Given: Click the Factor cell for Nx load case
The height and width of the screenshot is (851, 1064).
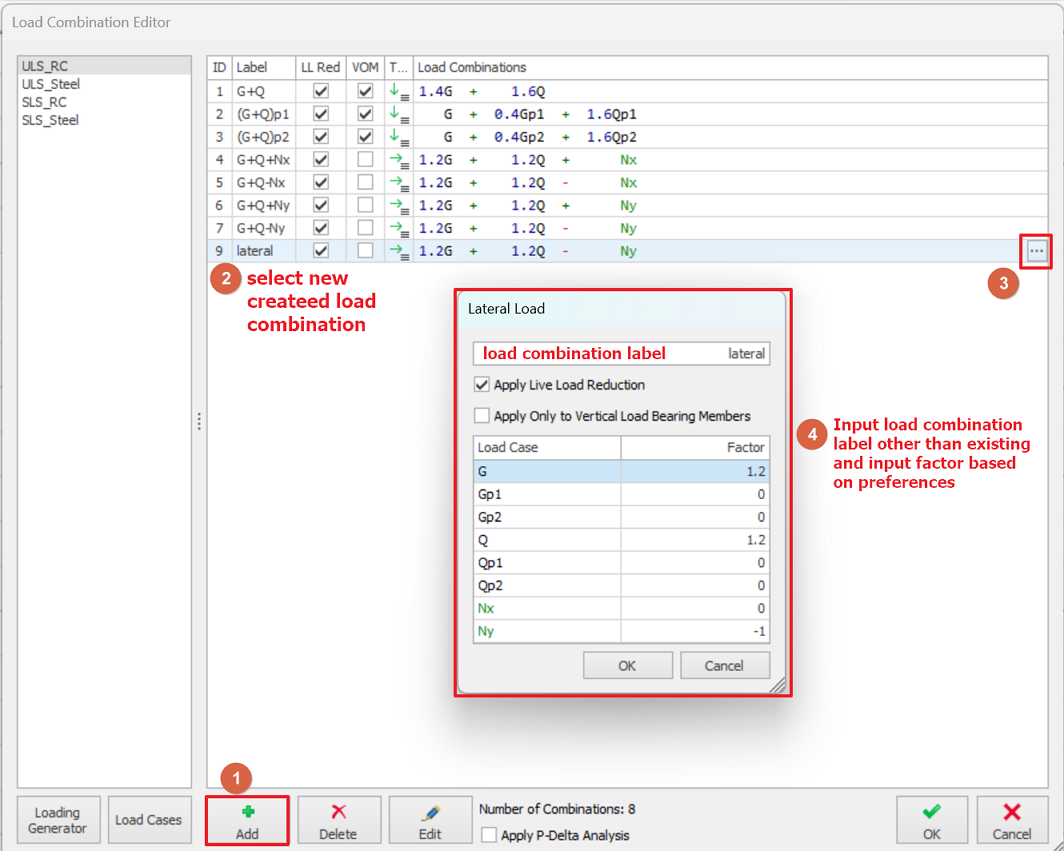Looking at the screenshot, I should click(x=695, y=608).
